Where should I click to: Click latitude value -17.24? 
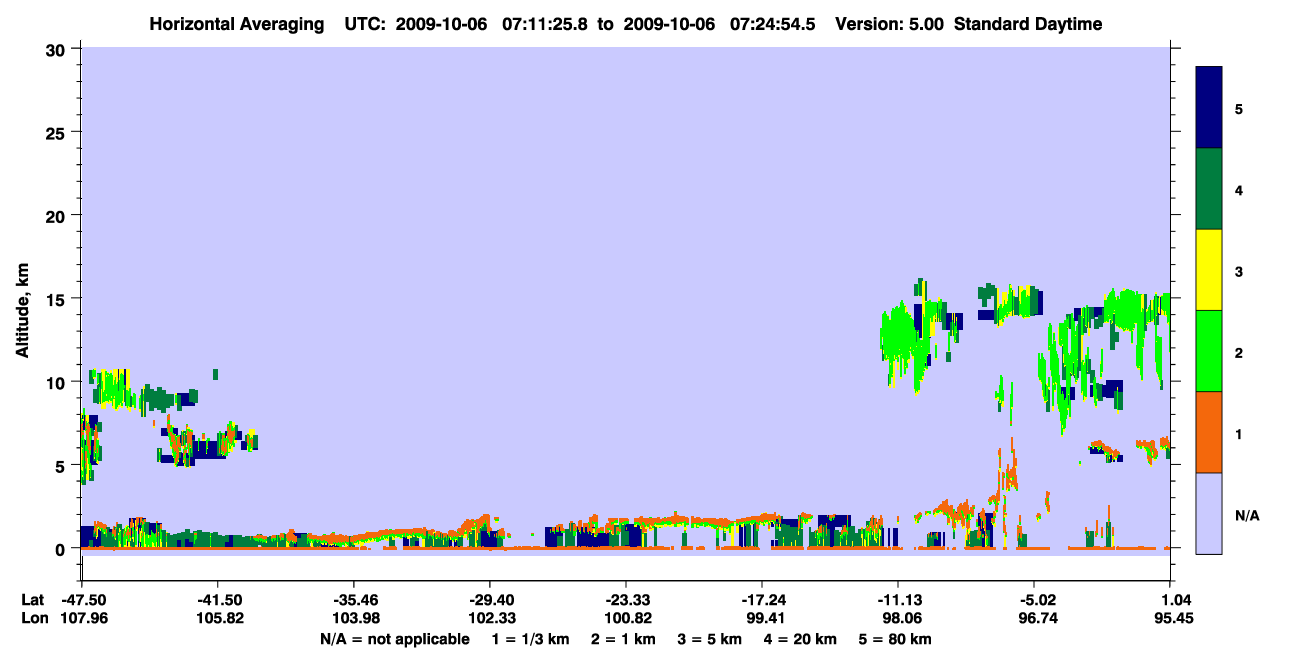point(762,600)
